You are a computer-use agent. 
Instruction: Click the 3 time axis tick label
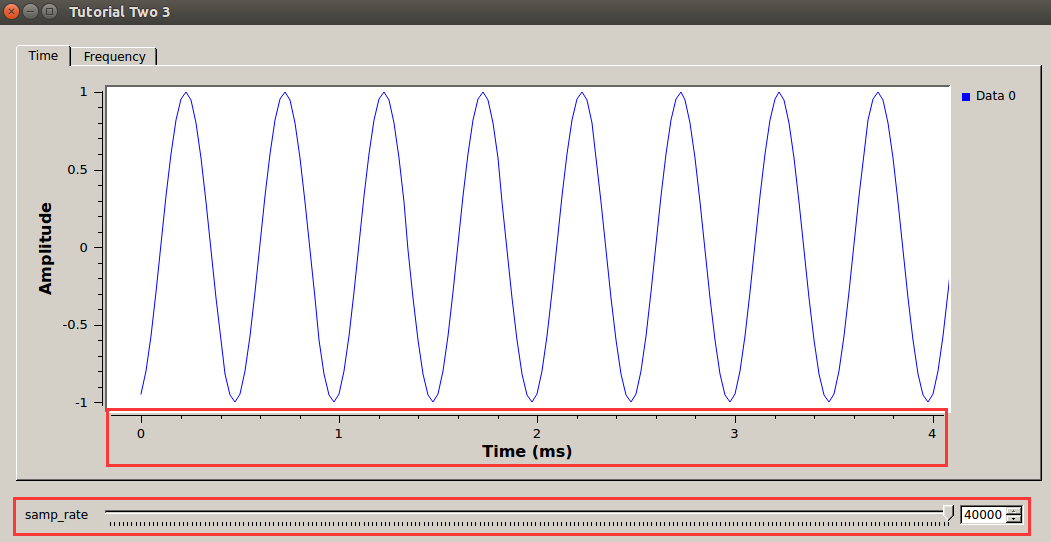click(735, 433)
